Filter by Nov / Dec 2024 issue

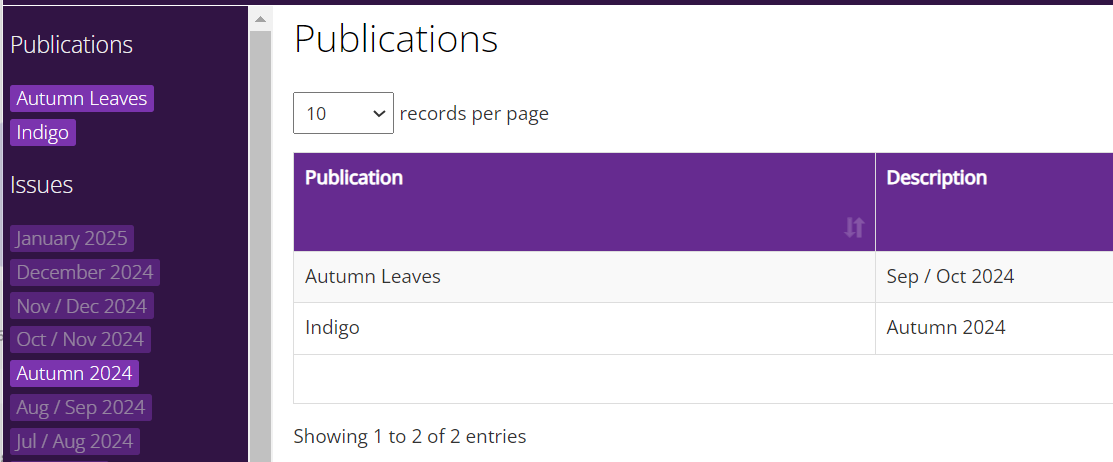82,306
